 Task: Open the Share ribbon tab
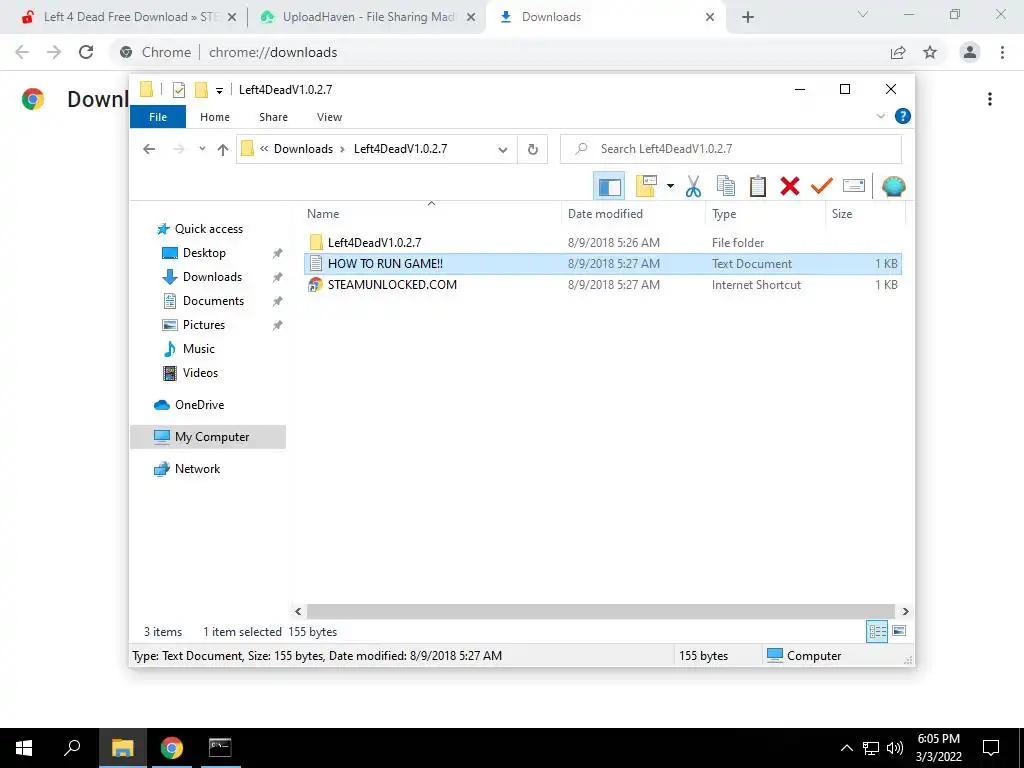click(x=273, y=117)
